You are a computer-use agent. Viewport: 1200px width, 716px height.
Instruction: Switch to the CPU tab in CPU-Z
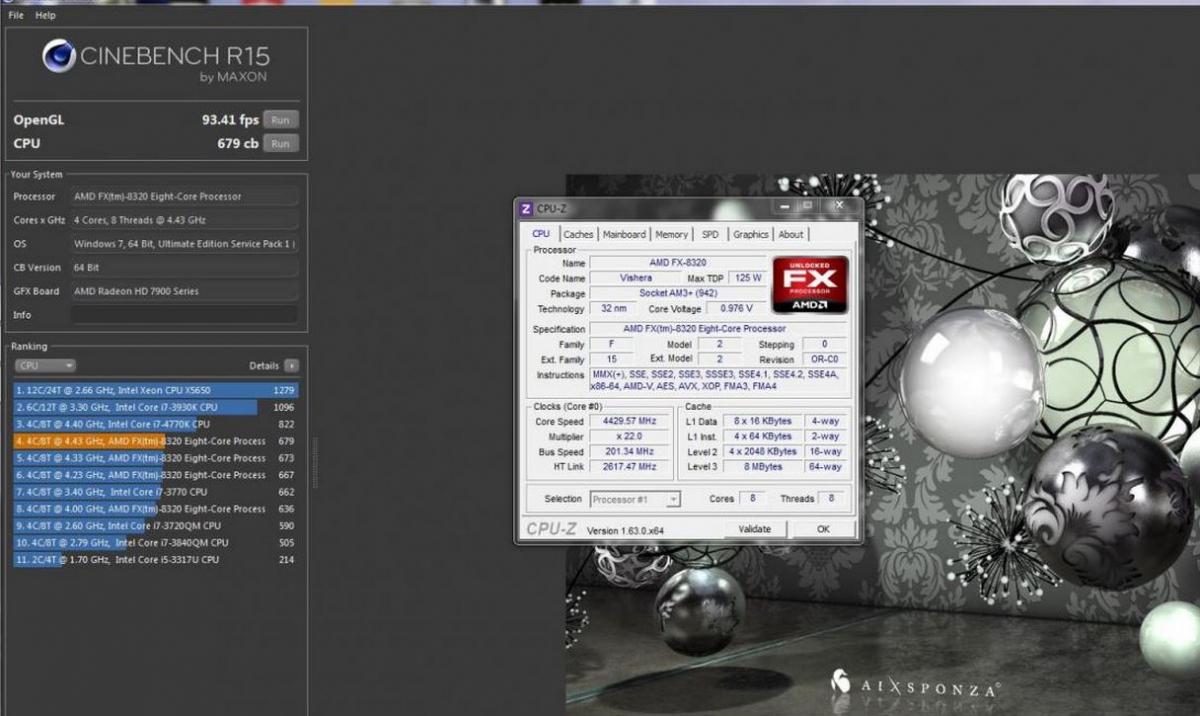[x=541, y=234]
